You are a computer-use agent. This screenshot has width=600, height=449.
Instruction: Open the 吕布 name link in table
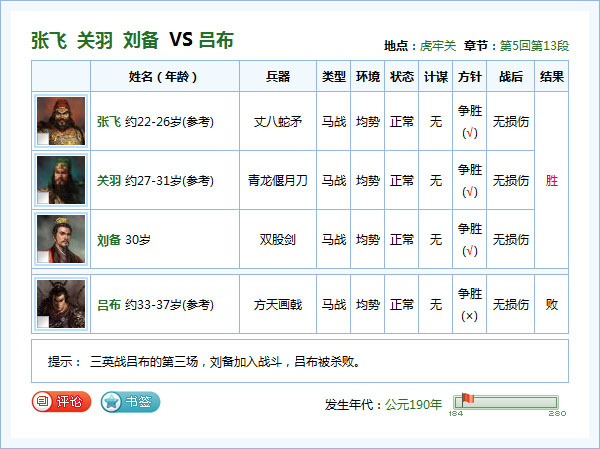click(109, 305)
